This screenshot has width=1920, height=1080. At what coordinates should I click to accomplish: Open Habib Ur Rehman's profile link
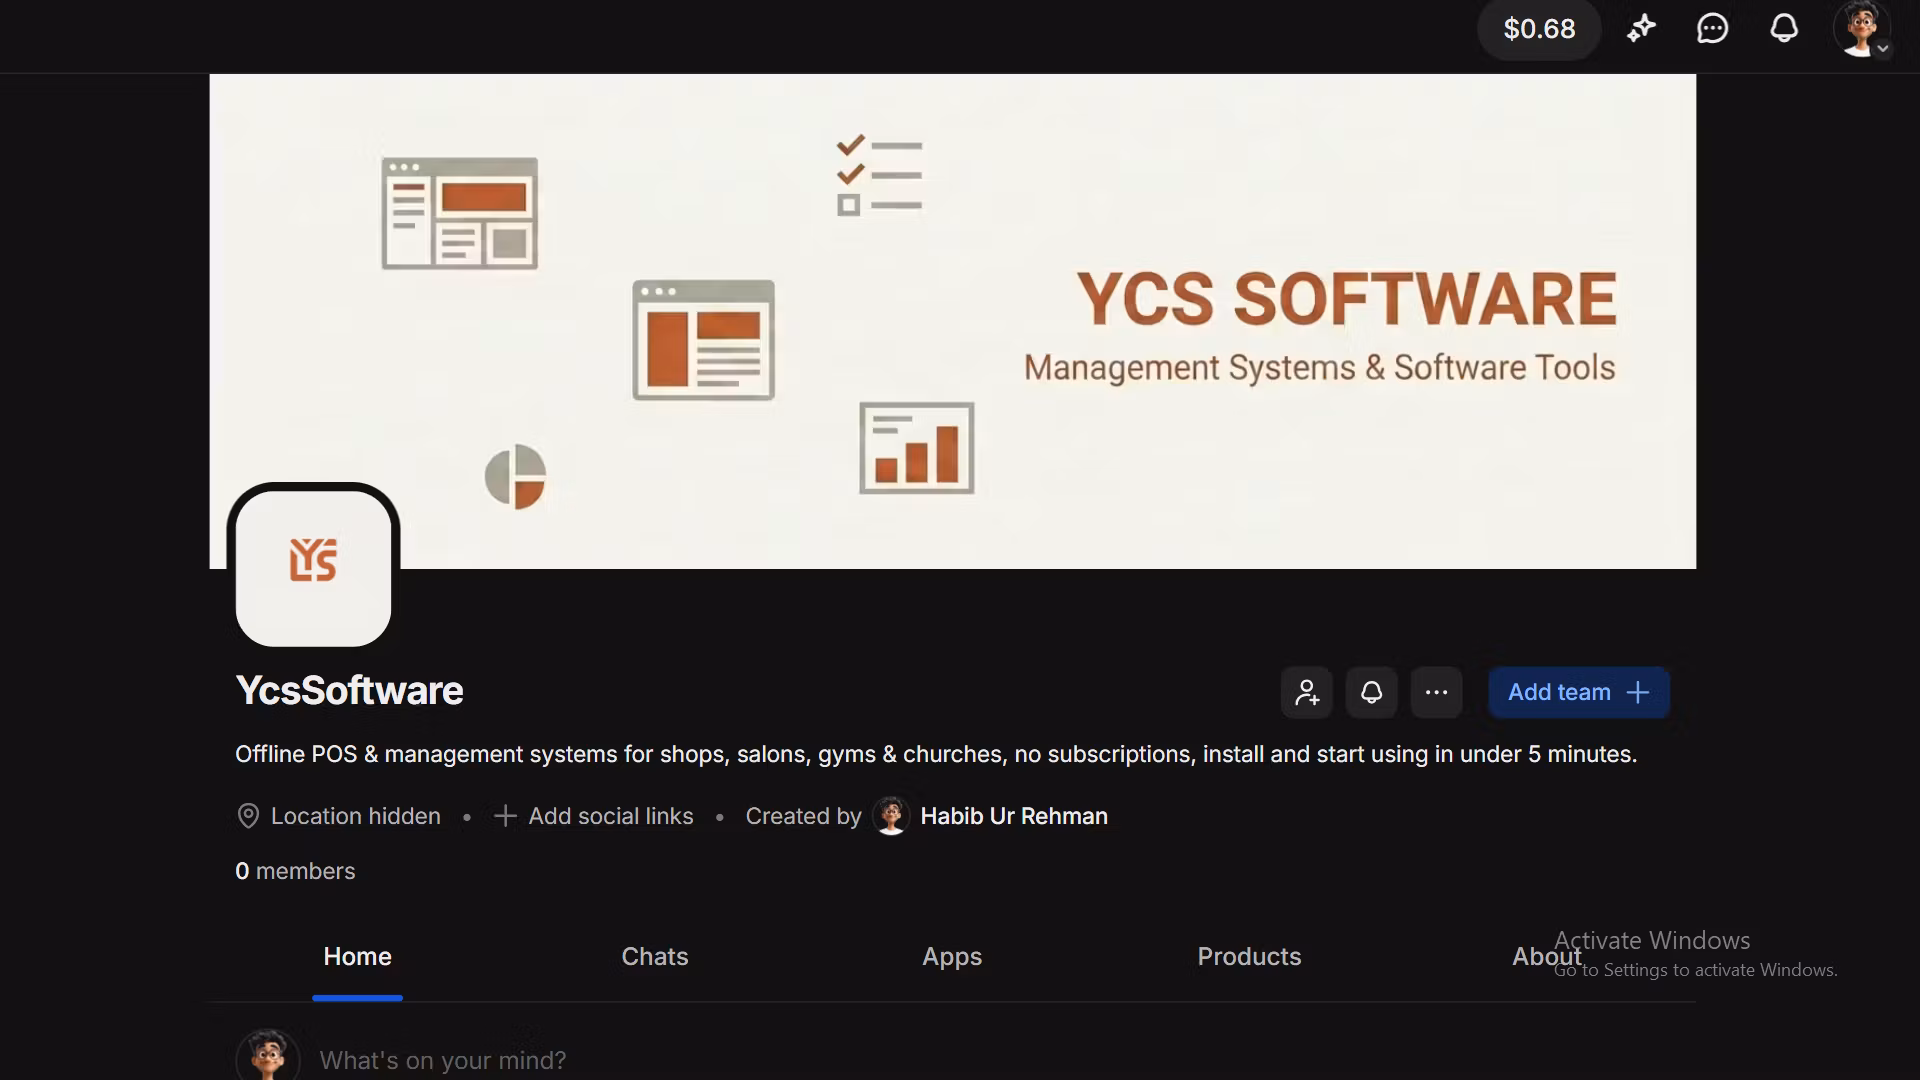[x=1013, y=816]
